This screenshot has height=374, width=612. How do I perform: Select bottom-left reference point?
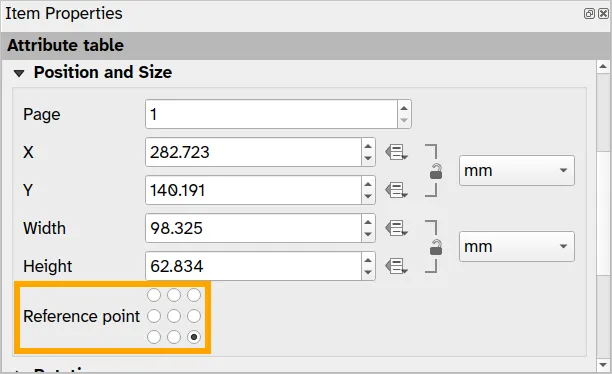(154, 337)
